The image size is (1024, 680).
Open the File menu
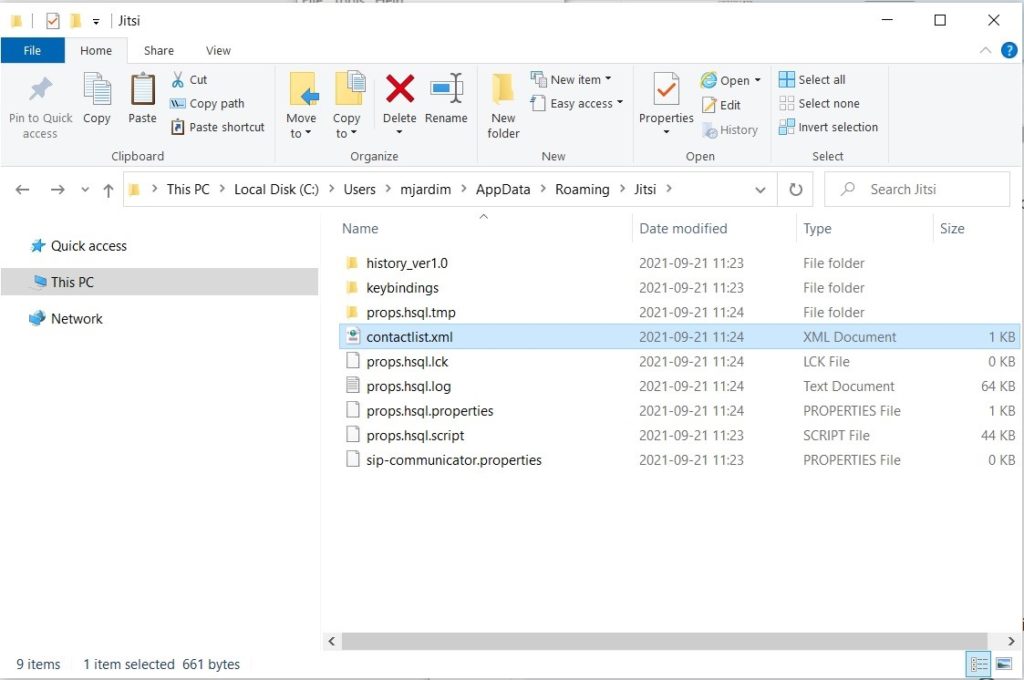click(33, 49)
